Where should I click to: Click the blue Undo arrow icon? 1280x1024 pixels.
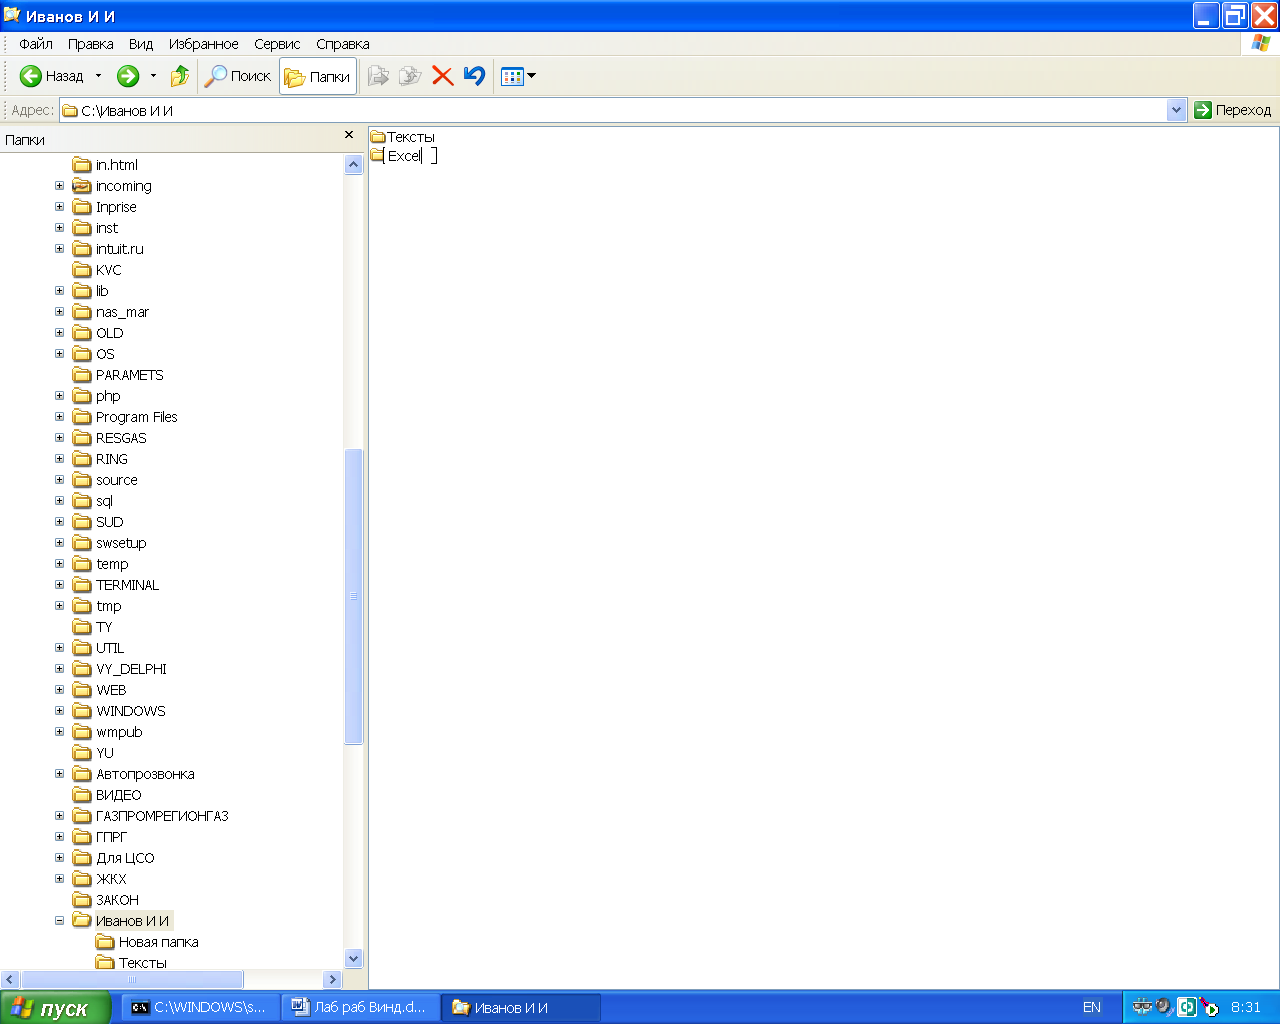click(475, 76)
